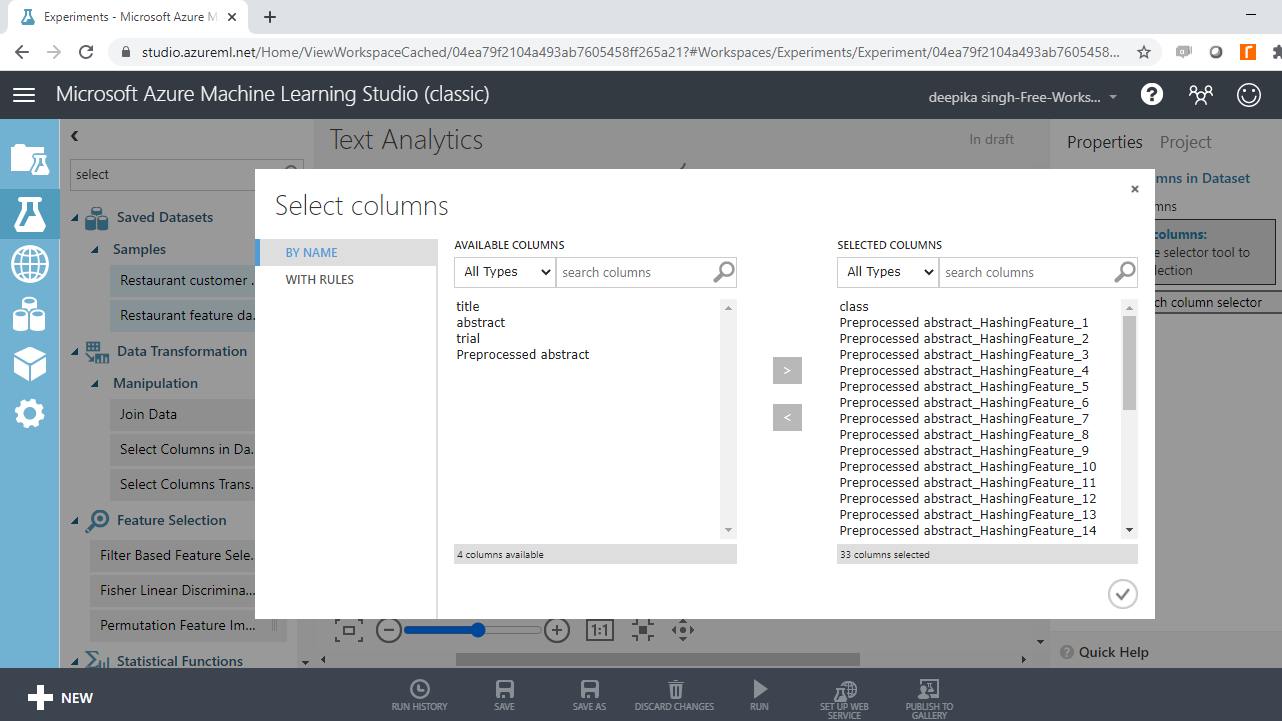Image resolution: width=1282 pixels, height=721 pixels.
Task: Open the Datasets cylinders sidebar icon
Action: tap(29, 315)
